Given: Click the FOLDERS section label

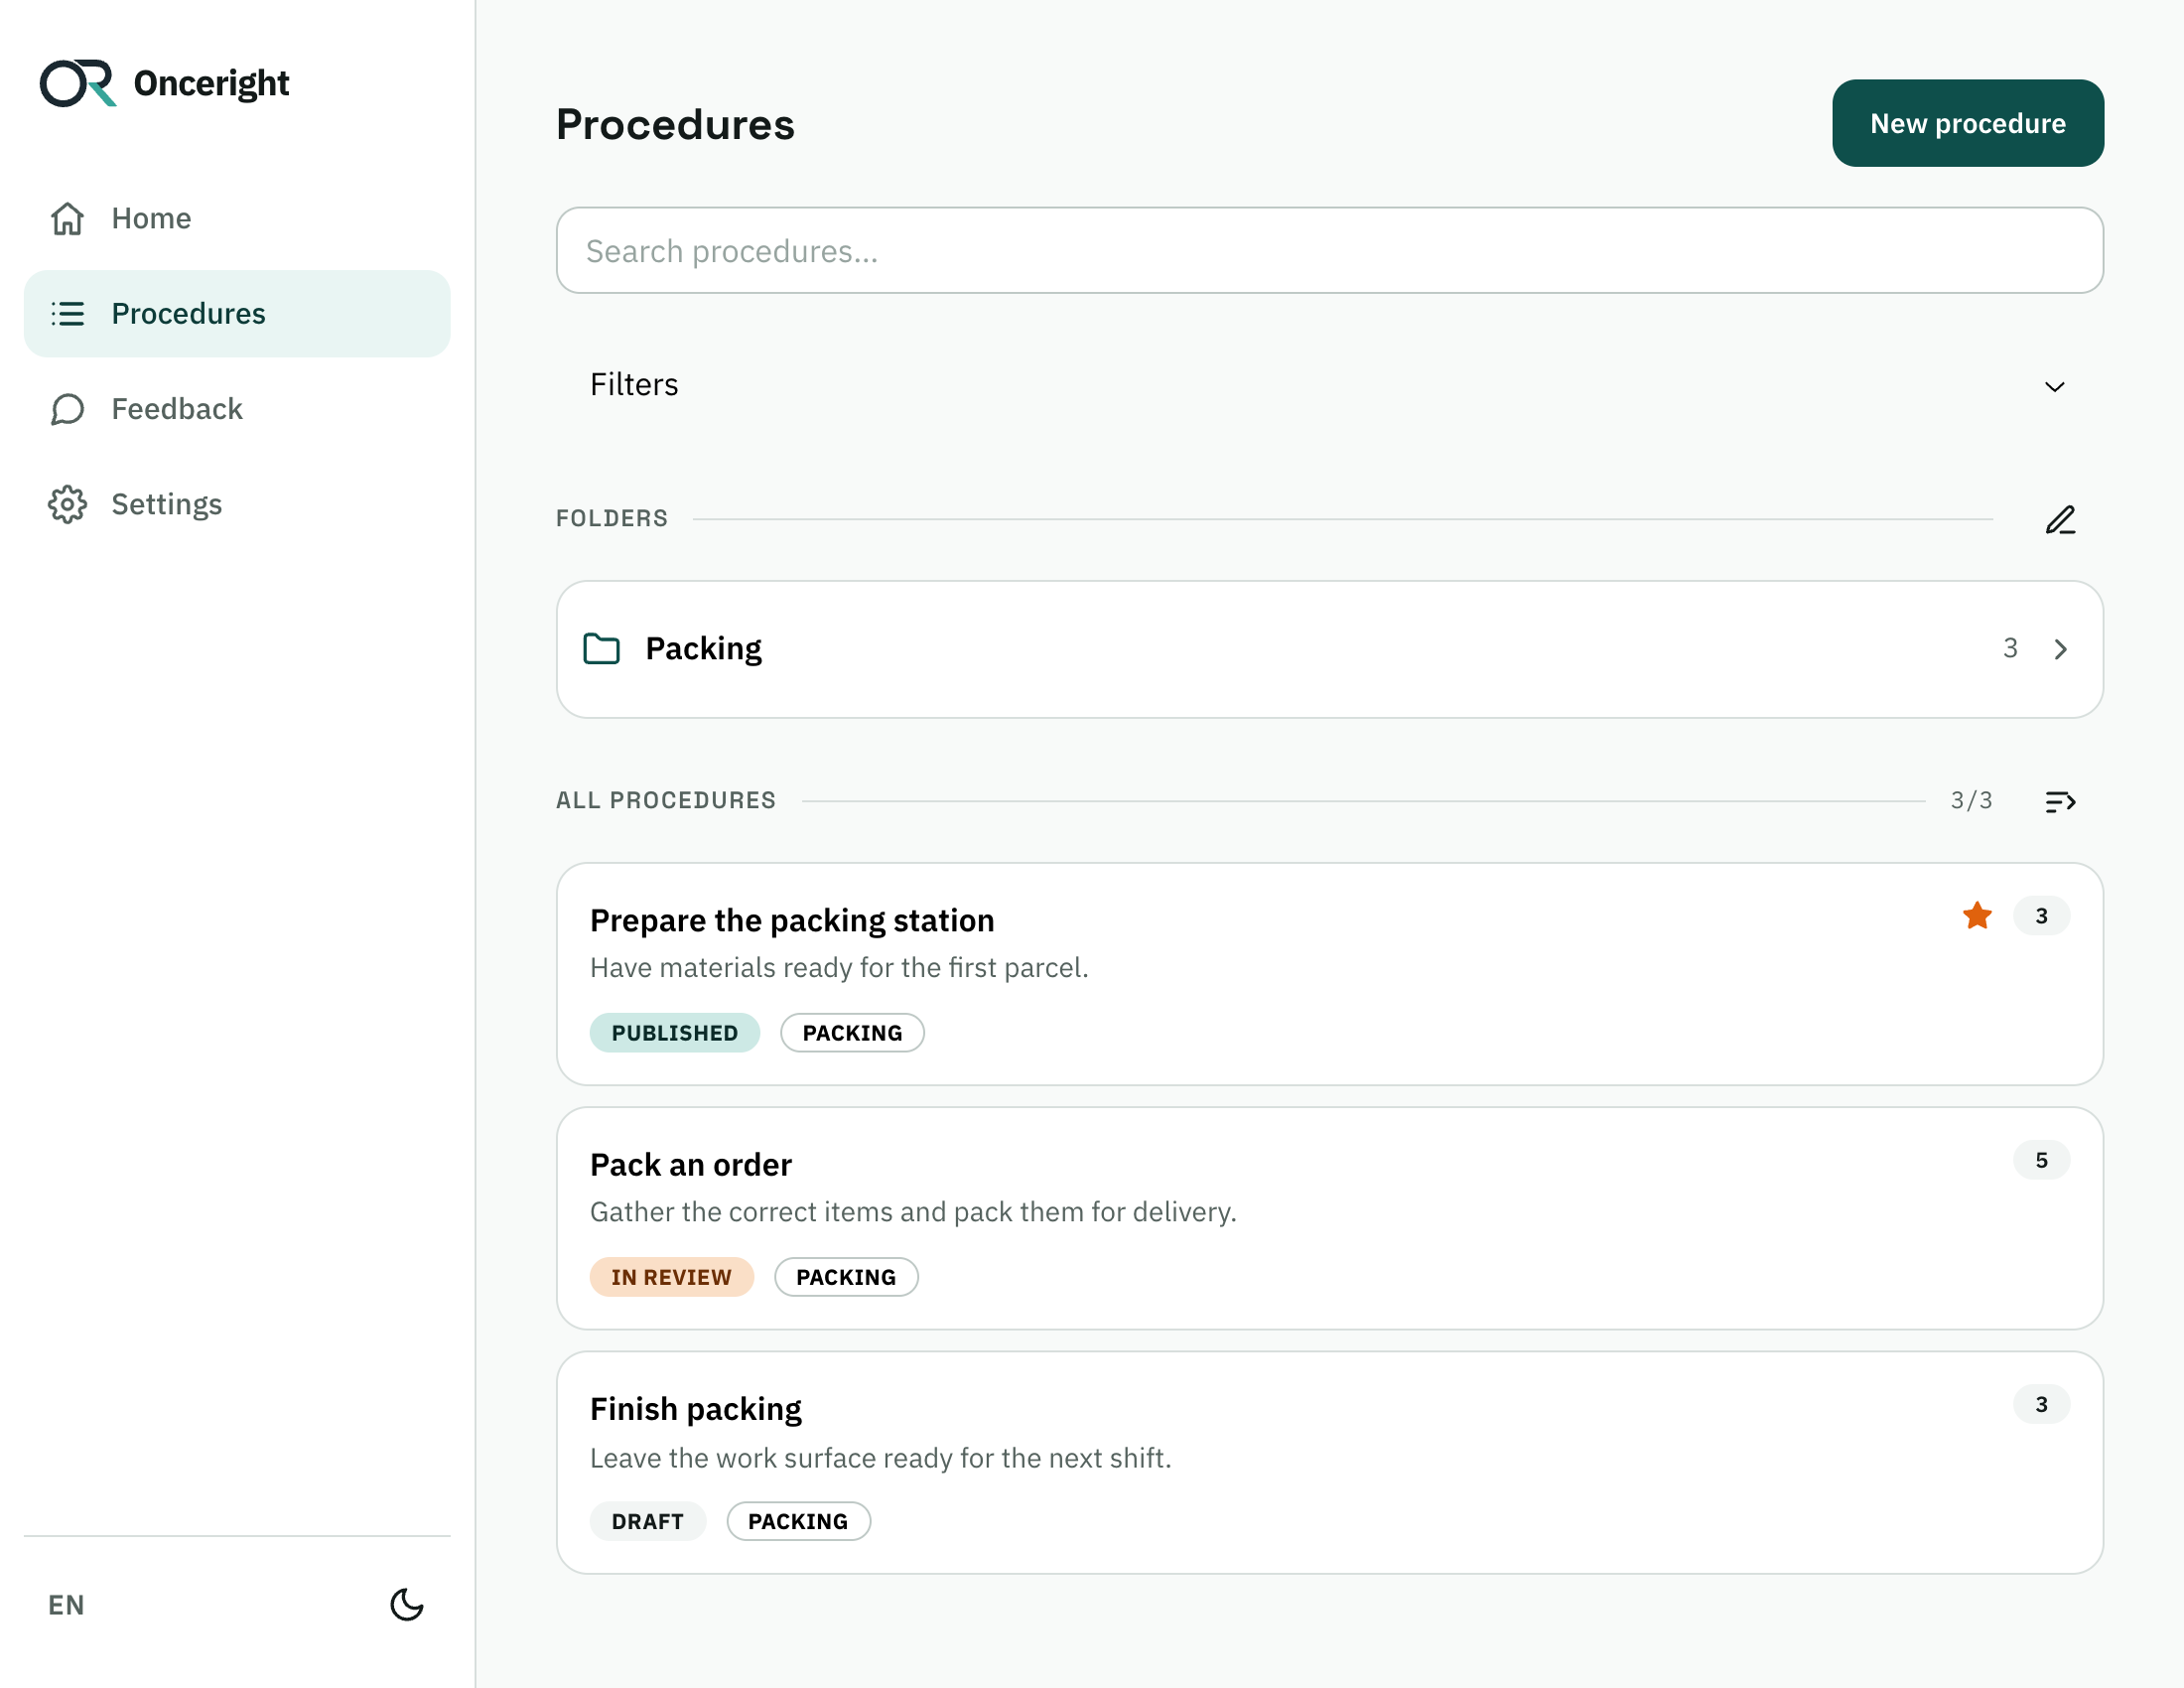Looking at the screenshot, I should click(x=612, y=518).
